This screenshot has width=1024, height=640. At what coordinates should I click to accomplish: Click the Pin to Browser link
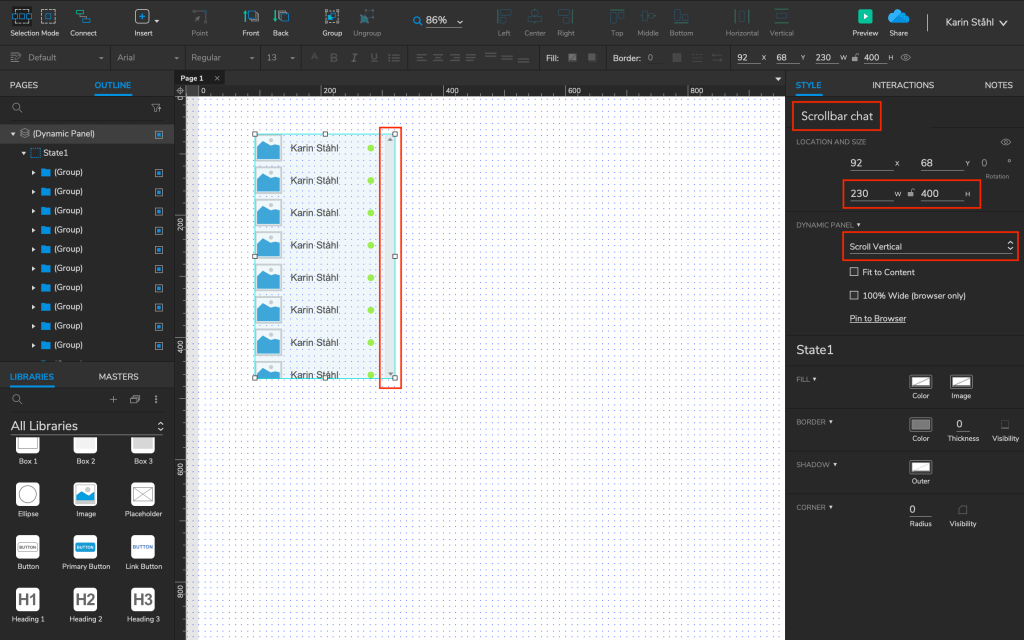[877, 319]
